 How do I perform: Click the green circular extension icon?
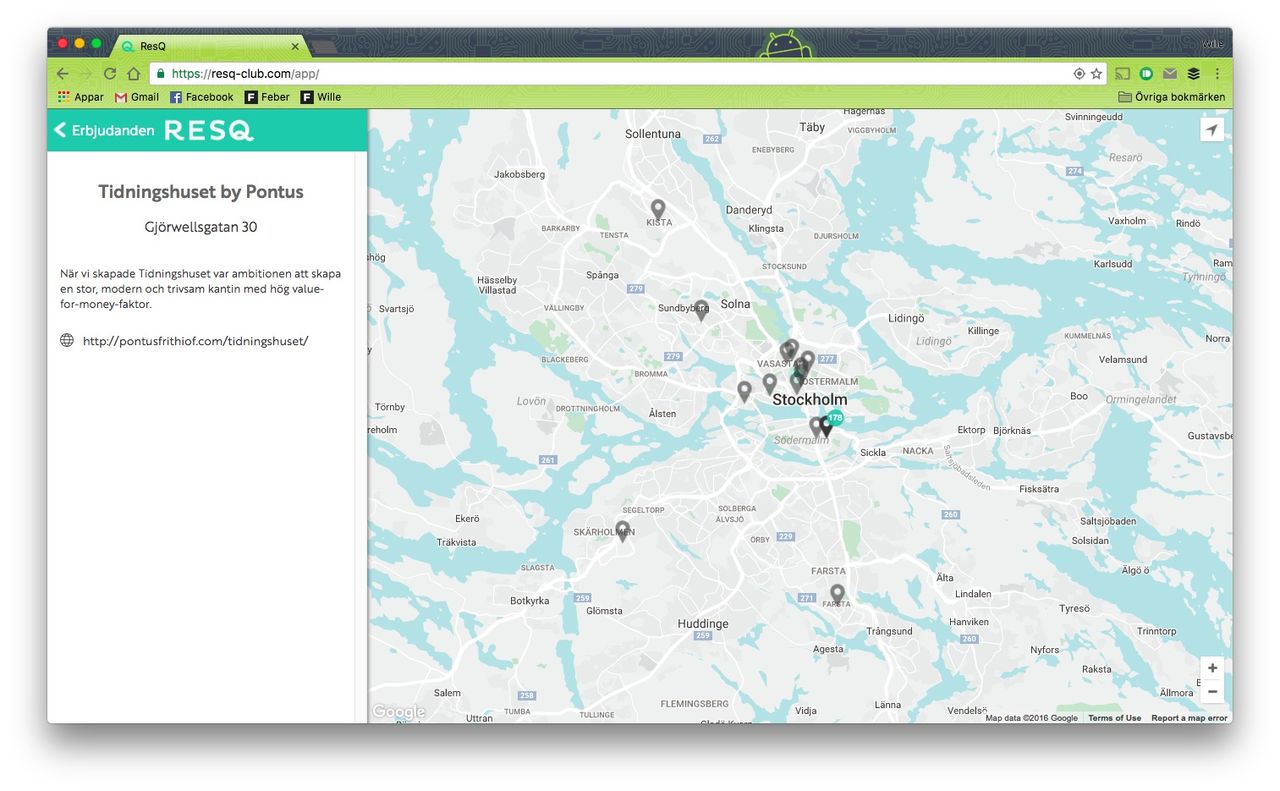point(1147,74)
